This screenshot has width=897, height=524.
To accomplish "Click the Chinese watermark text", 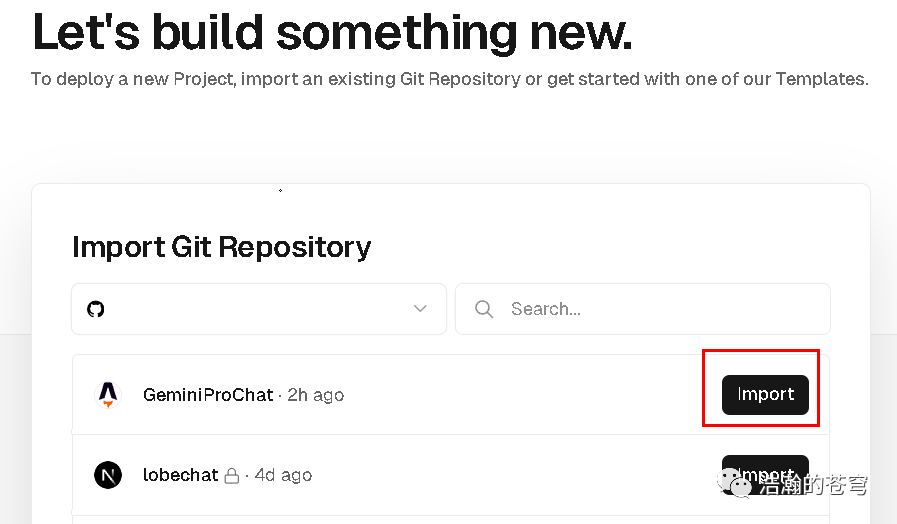I will pos(813,486).
